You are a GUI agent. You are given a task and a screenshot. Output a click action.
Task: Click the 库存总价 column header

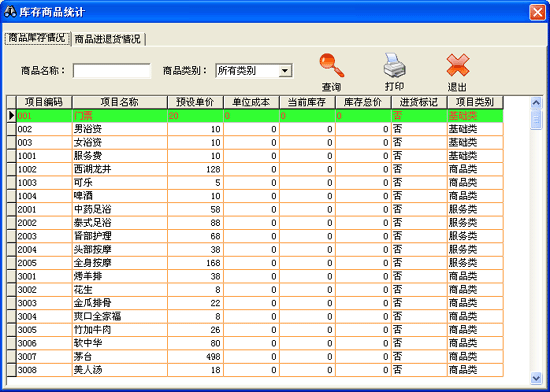click(363, 102)
